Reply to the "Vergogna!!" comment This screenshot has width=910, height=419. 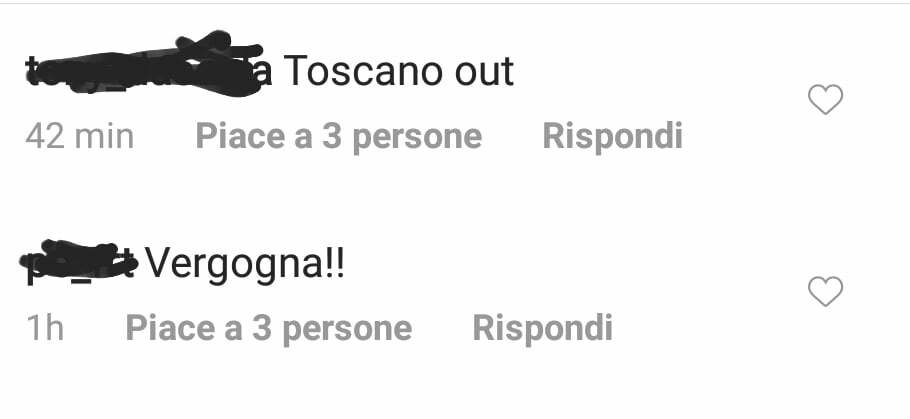click(543, 328)
